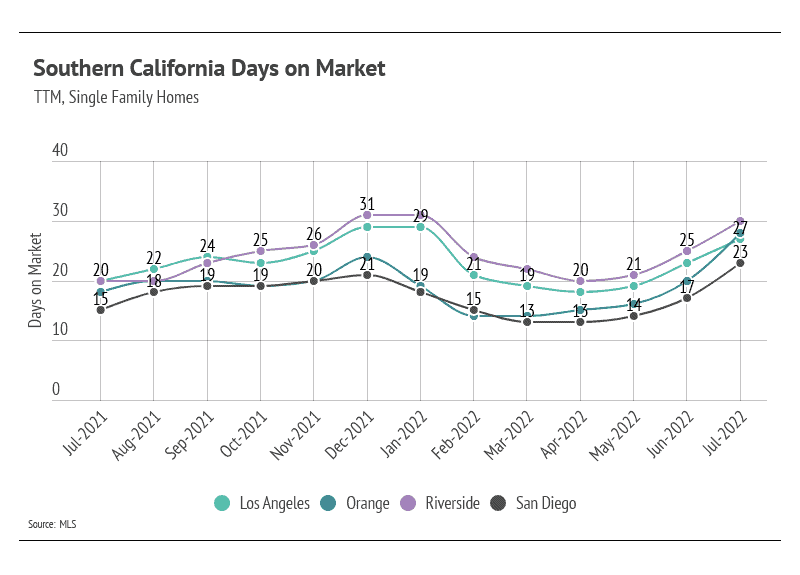Click the Dec-2021 x-axis label
The height and width of the screenshot is (575, 800).
point(349,434)
